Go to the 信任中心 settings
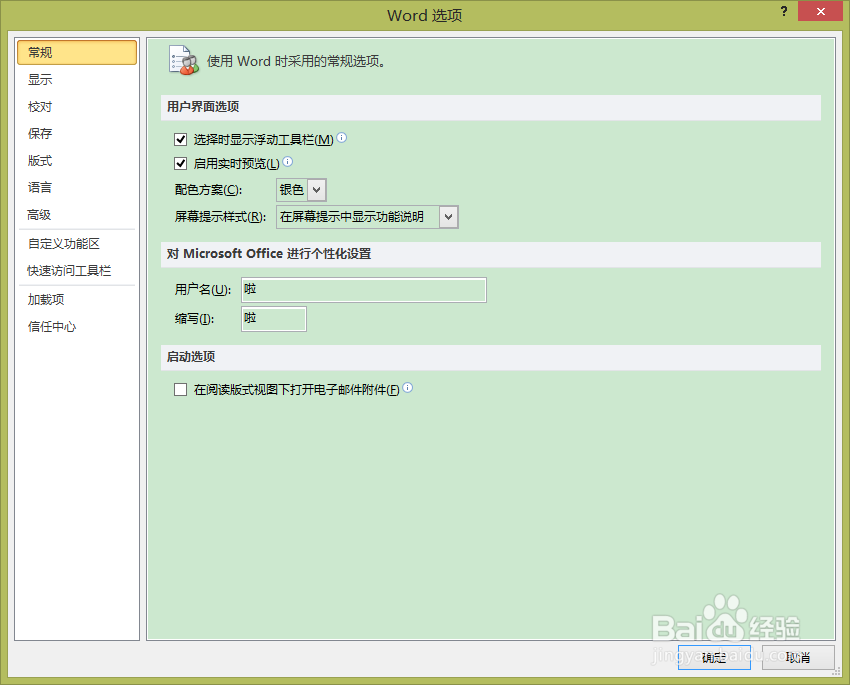Viewport: 850px width, 685px height. click(x=51, y=325)
